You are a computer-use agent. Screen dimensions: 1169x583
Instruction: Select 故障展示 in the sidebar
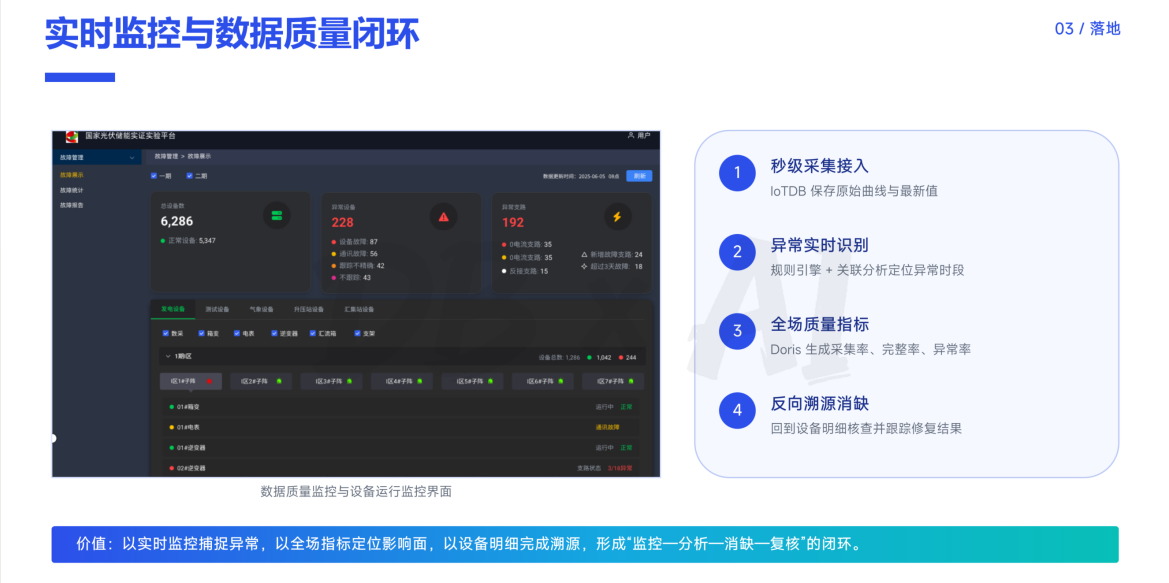click(x=72, y=175)
